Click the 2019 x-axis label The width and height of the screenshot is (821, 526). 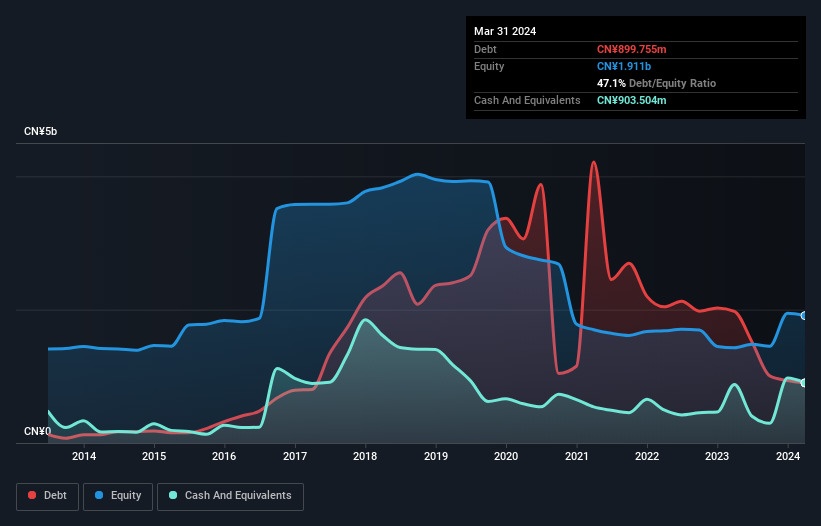tap(436, 456)
